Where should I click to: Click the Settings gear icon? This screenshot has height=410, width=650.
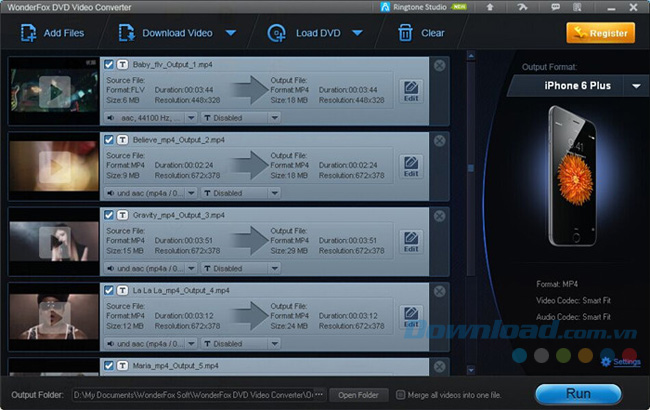(x=606, y=362)
